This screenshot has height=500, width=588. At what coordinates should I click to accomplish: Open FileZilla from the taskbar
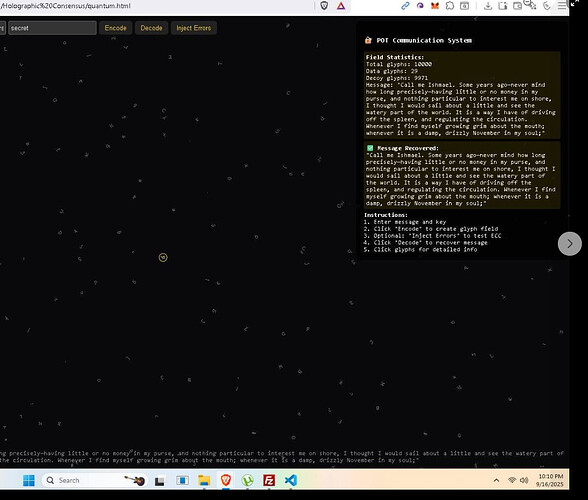pyautogui.click(x=269, y=480)
